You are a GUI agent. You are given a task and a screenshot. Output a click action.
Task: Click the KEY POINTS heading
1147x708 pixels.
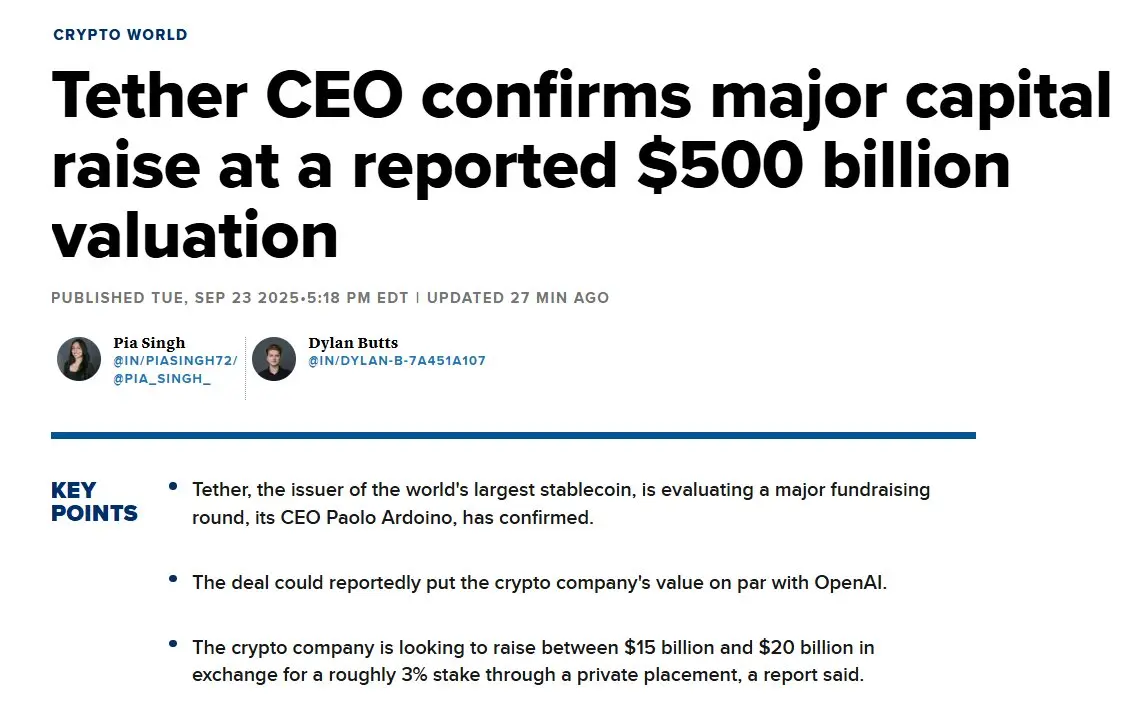[x=94, y=502]
